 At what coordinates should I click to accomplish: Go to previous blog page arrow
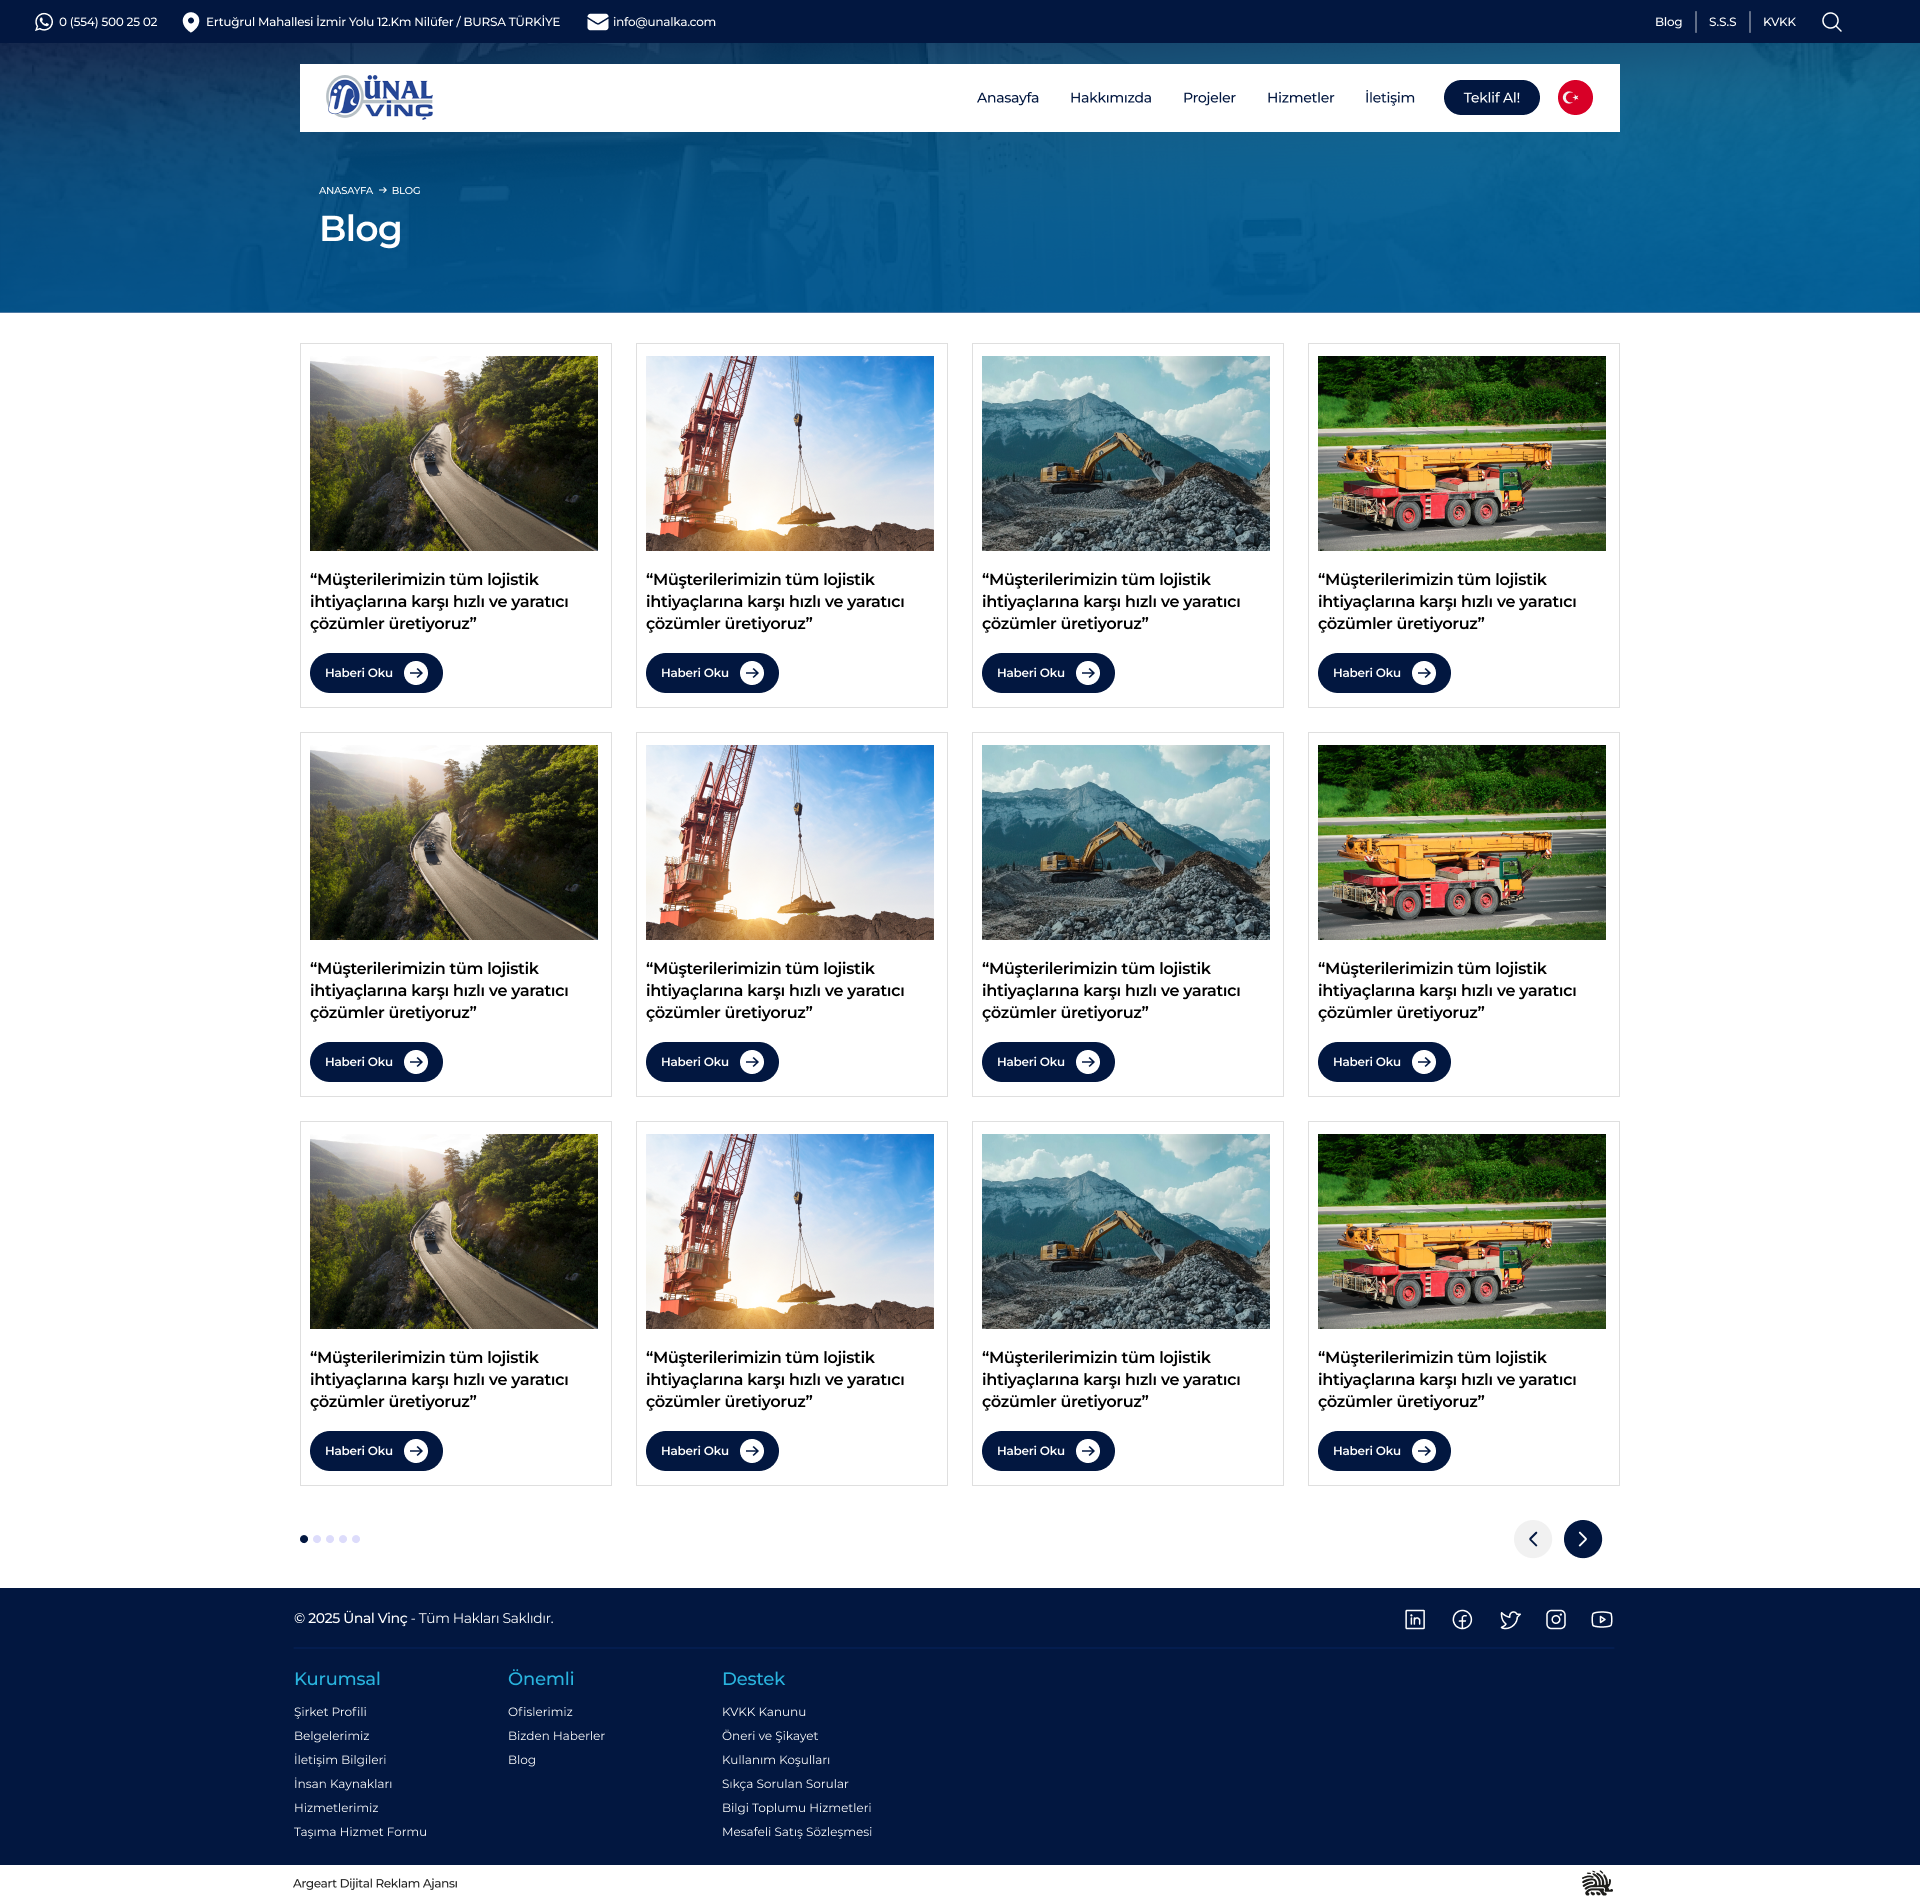coord(1532,1538)
